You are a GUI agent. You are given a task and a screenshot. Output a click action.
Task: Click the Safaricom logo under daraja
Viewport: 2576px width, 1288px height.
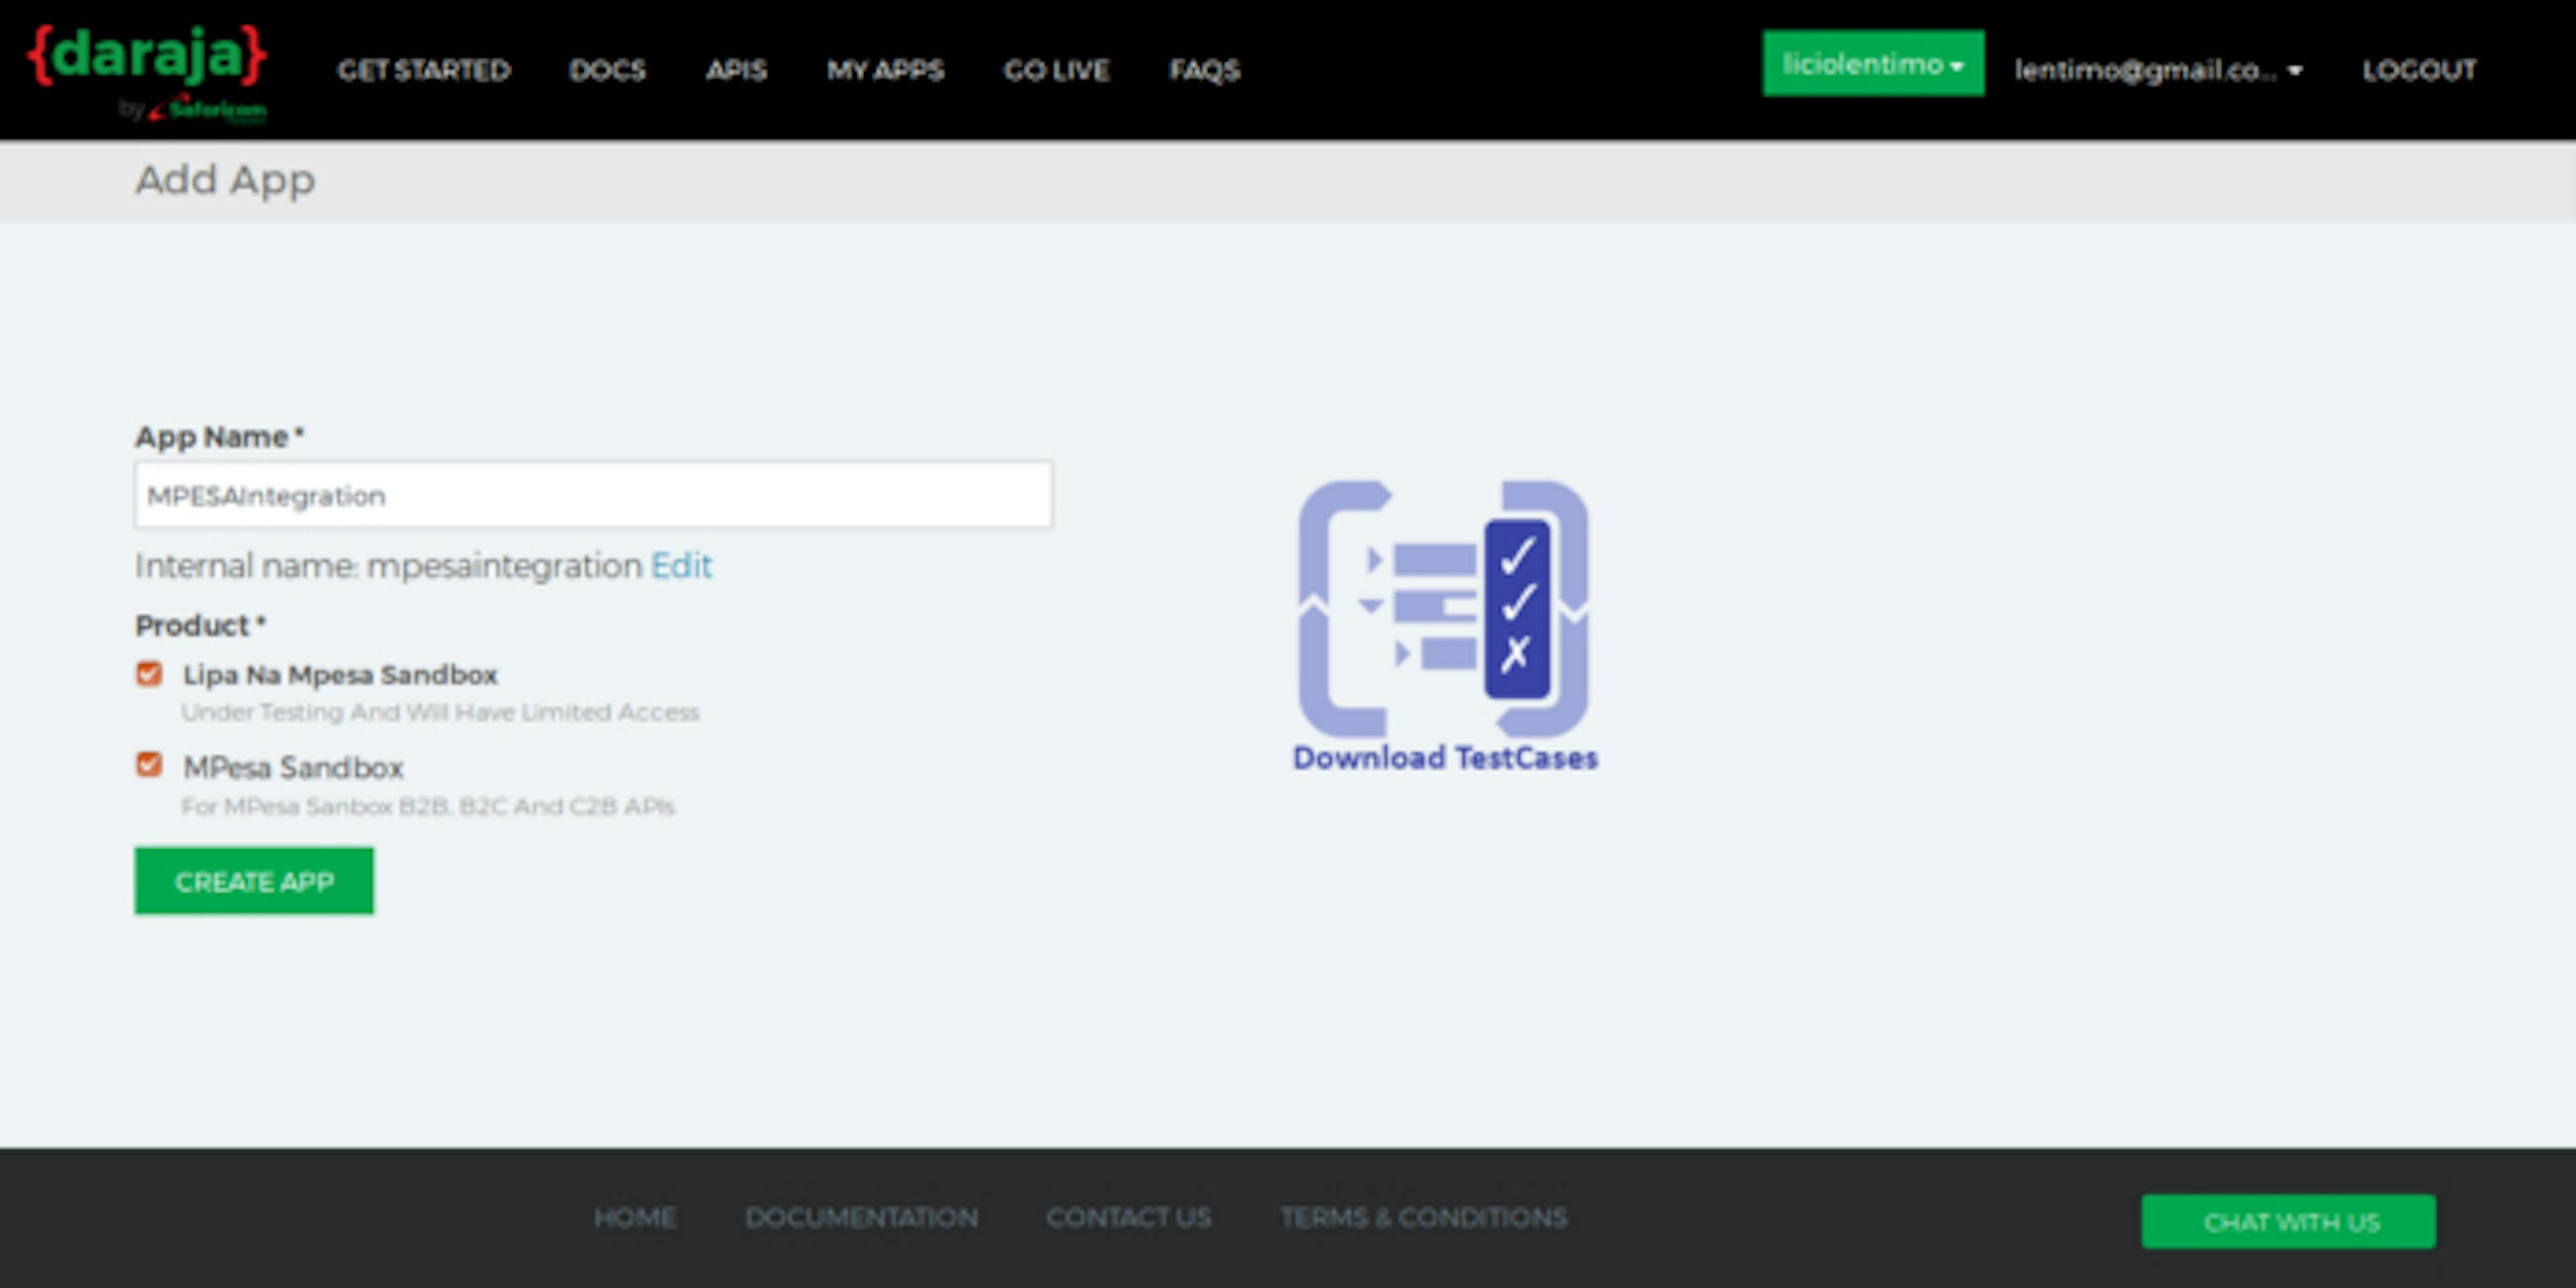click(x=207, y=109)
